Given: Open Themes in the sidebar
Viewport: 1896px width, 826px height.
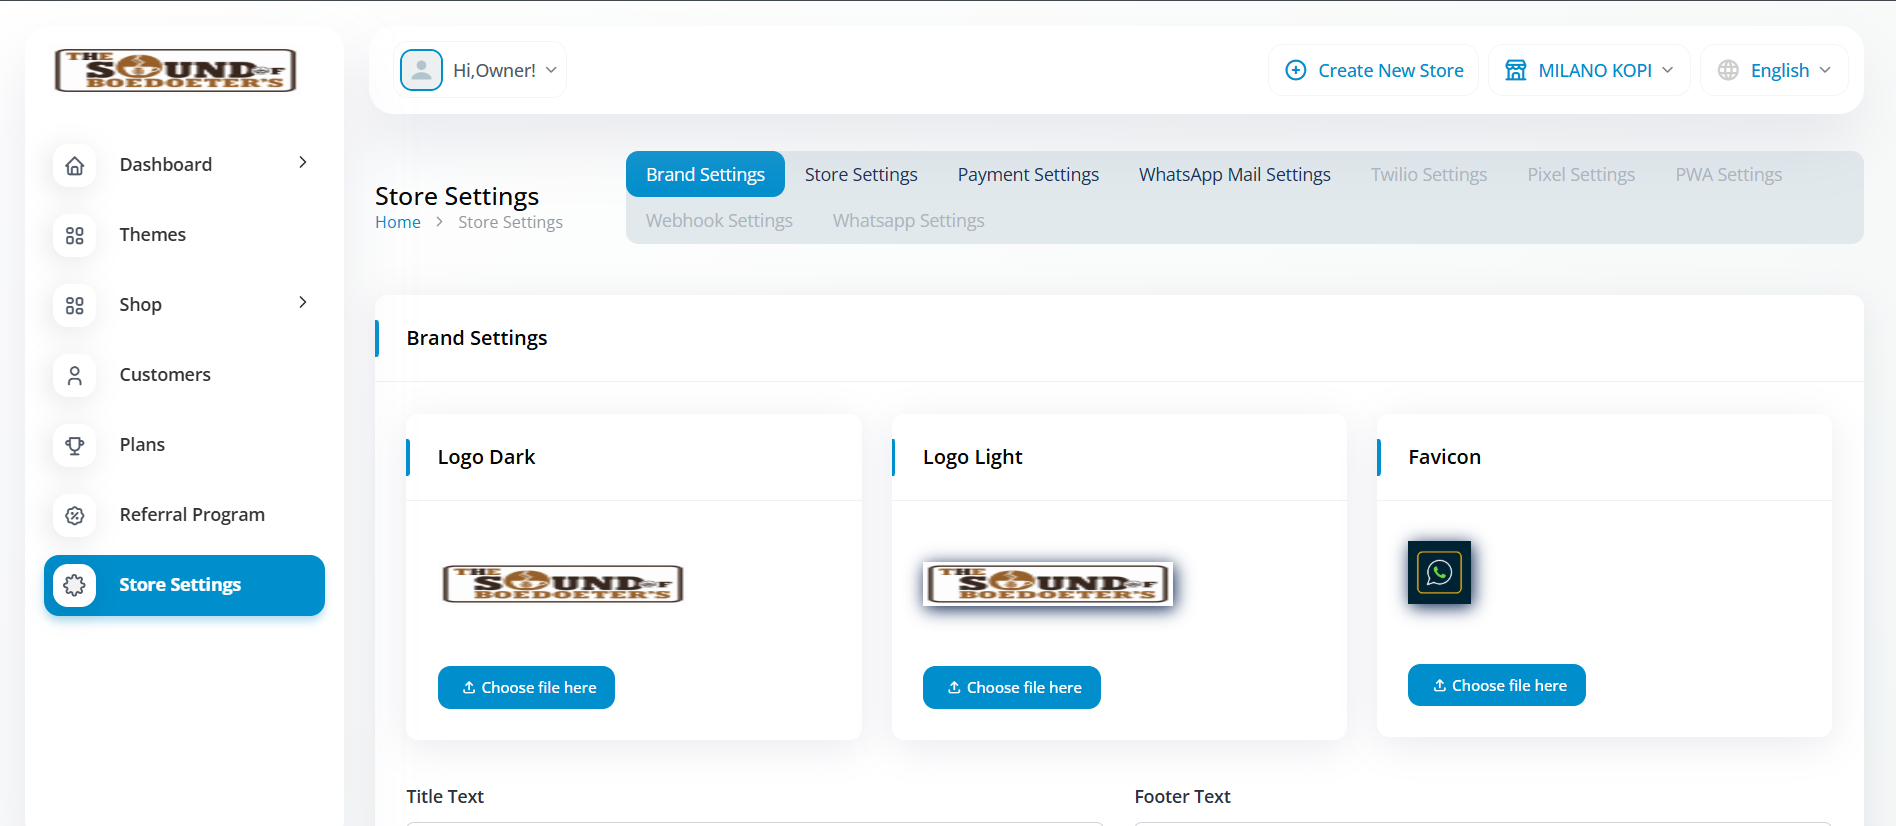Looking at the screenshot, I should (x=184, y=235).
